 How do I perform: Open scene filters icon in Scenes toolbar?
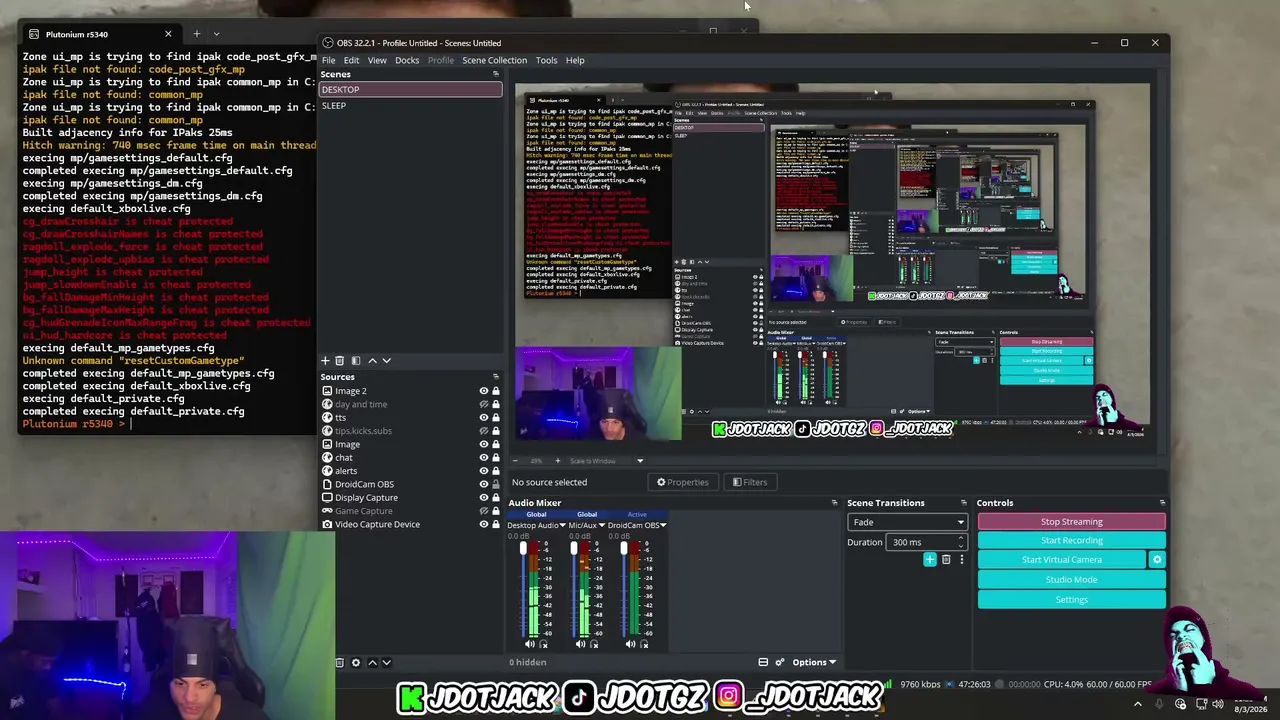click(355, 360)
